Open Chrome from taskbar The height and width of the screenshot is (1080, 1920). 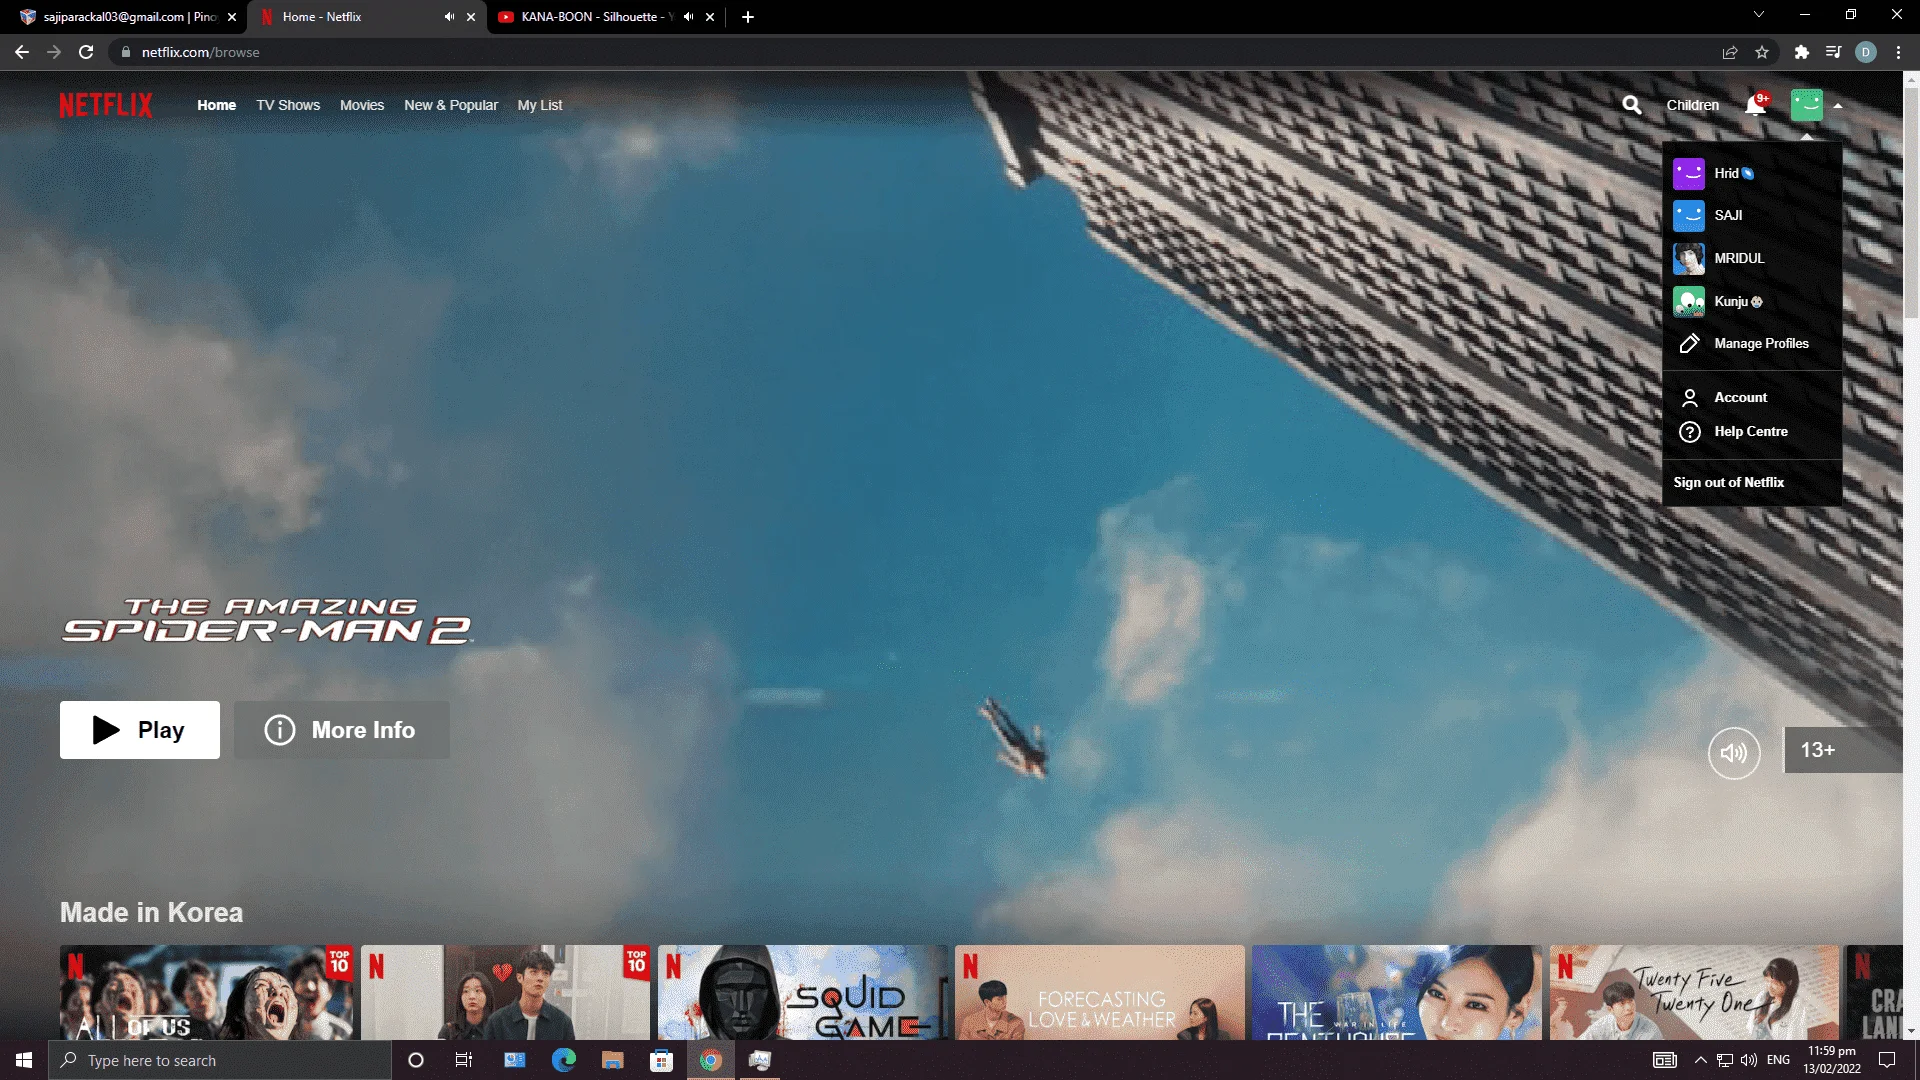click(x=710, y=1060)
